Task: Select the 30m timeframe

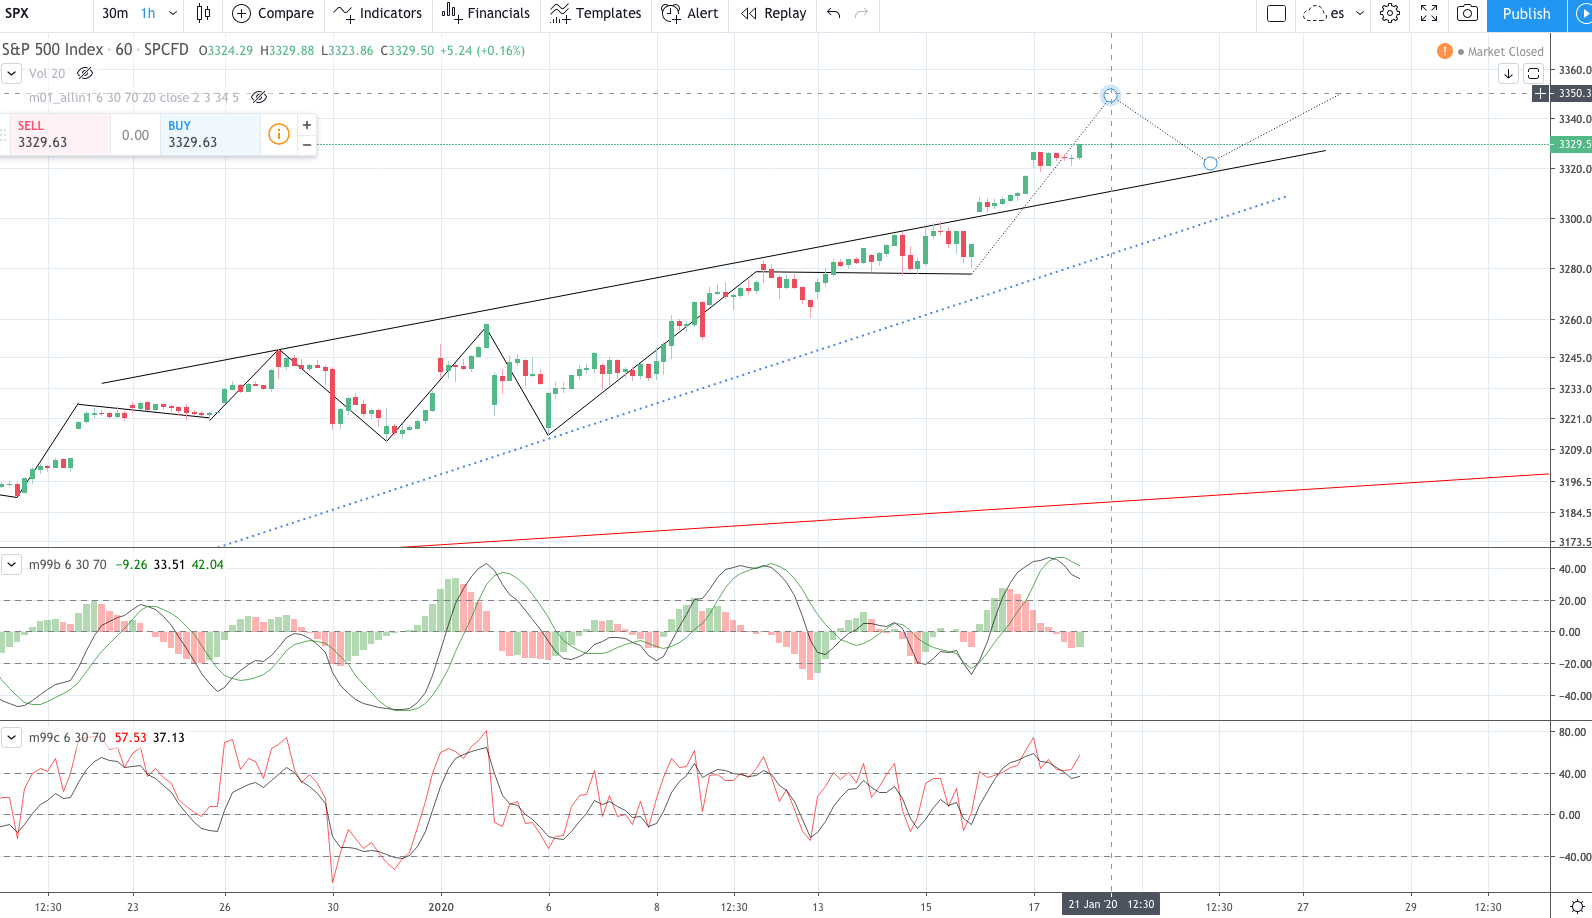Action: [115, 13]
